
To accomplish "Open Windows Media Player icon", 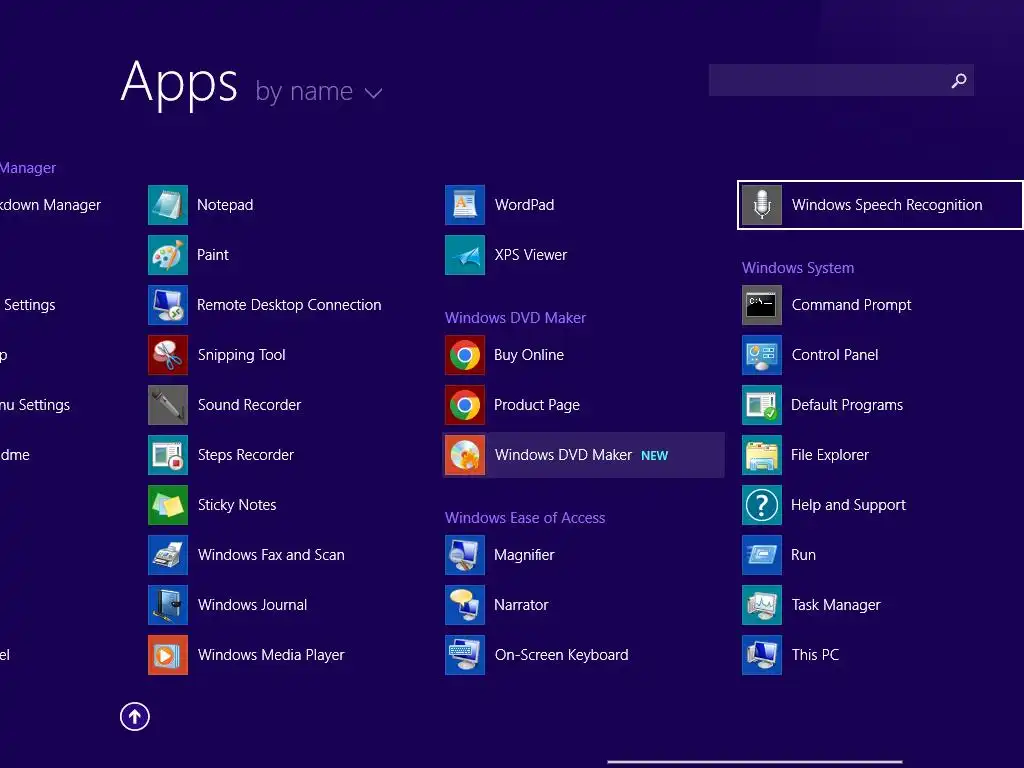I will click(x=168, y=655).
